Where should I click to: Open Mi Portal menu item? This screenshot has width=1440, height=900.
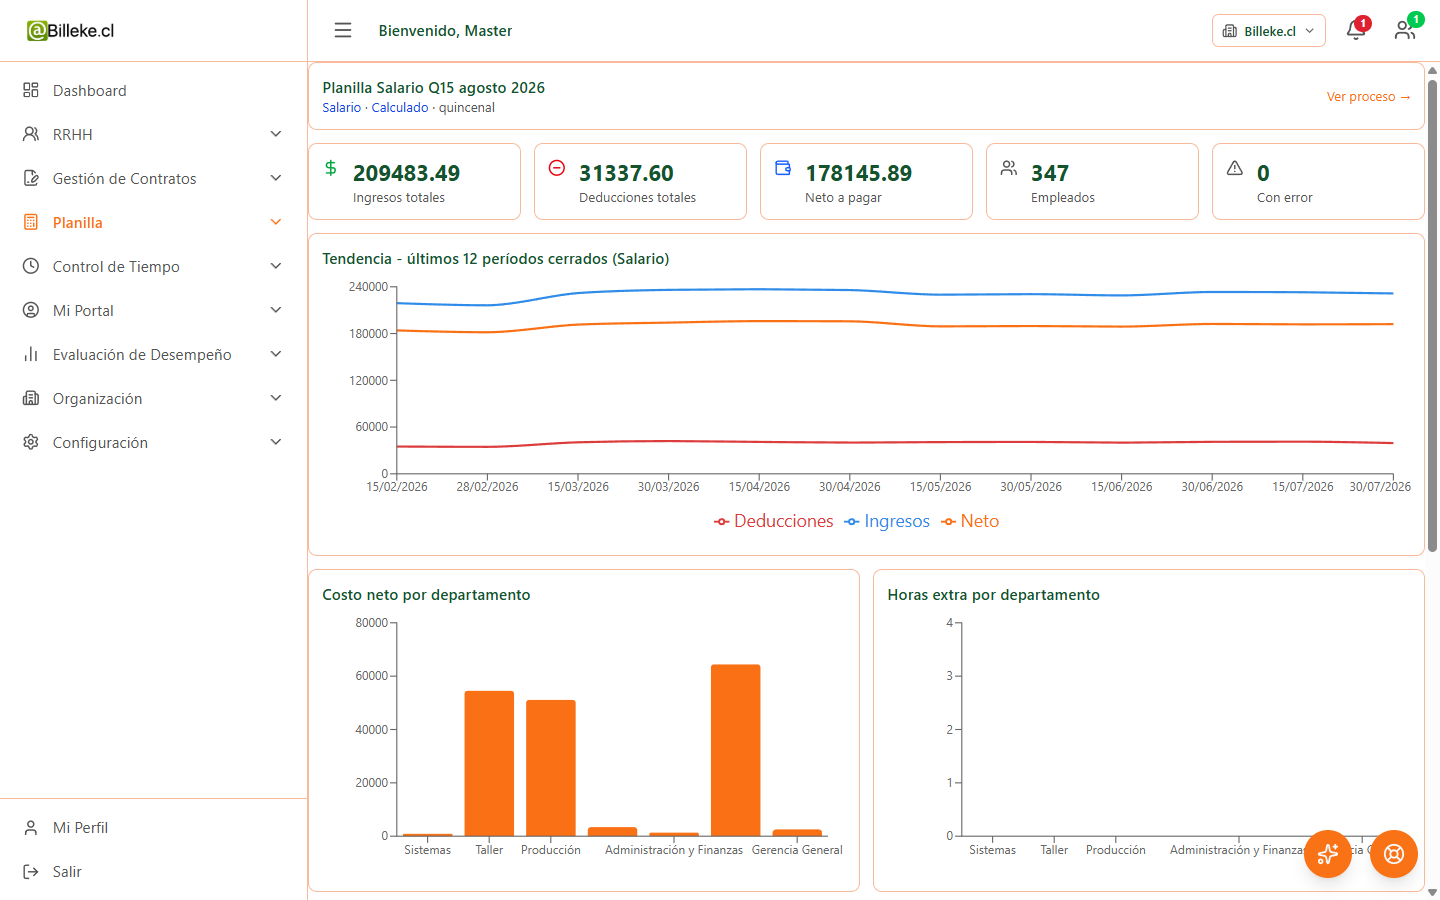pyautogui.click(x=153, y=310)
